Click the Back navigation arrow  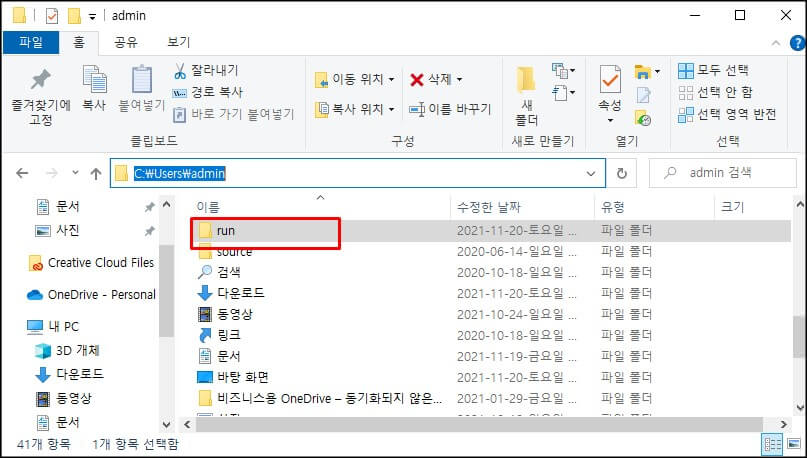tap(22, 173)
